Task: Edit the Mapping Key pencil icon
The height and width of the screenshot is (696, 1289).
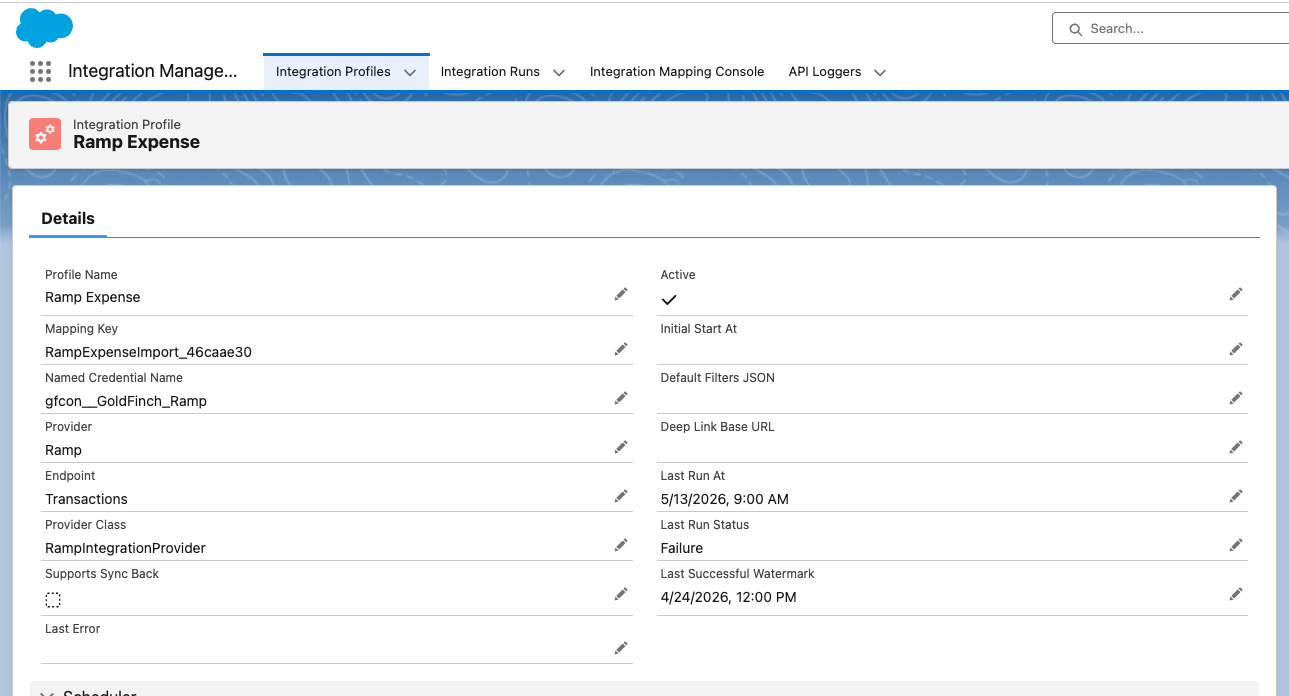Action: 621,349
